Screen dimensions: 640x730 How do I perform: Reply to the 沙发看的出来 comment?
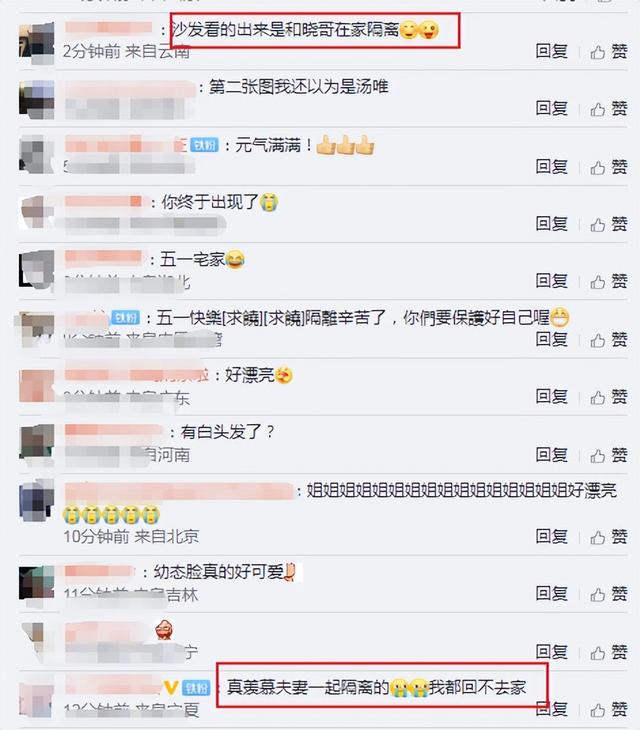[552, 51]
